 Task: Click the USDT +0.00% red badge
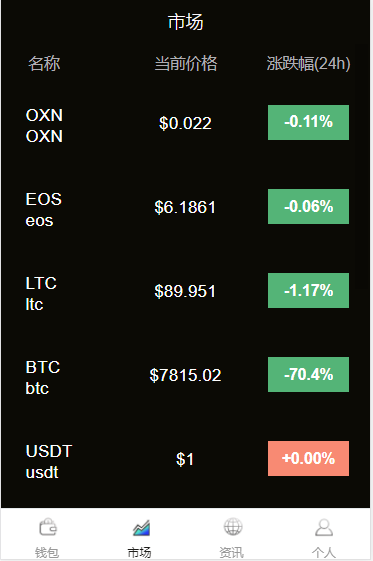(308, 458)
